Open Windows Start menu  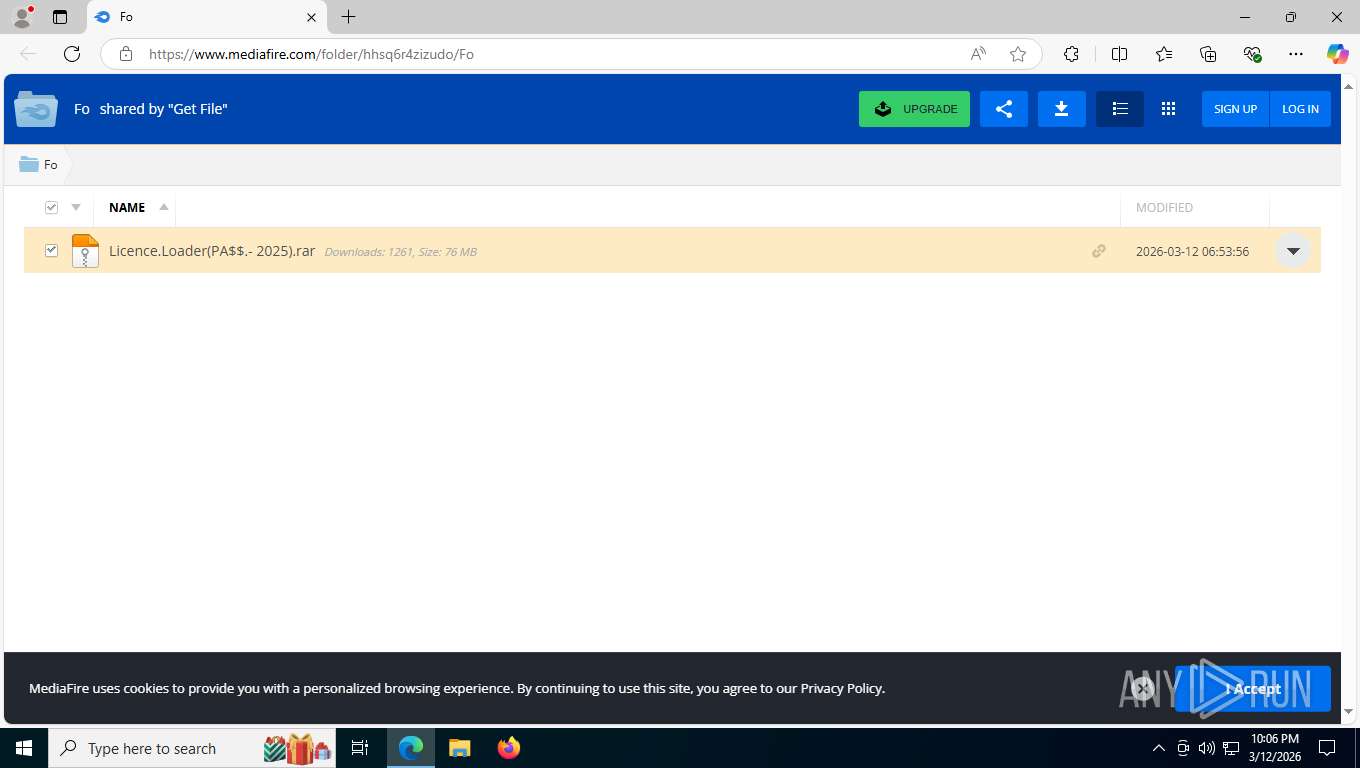[x=23, y=748]
